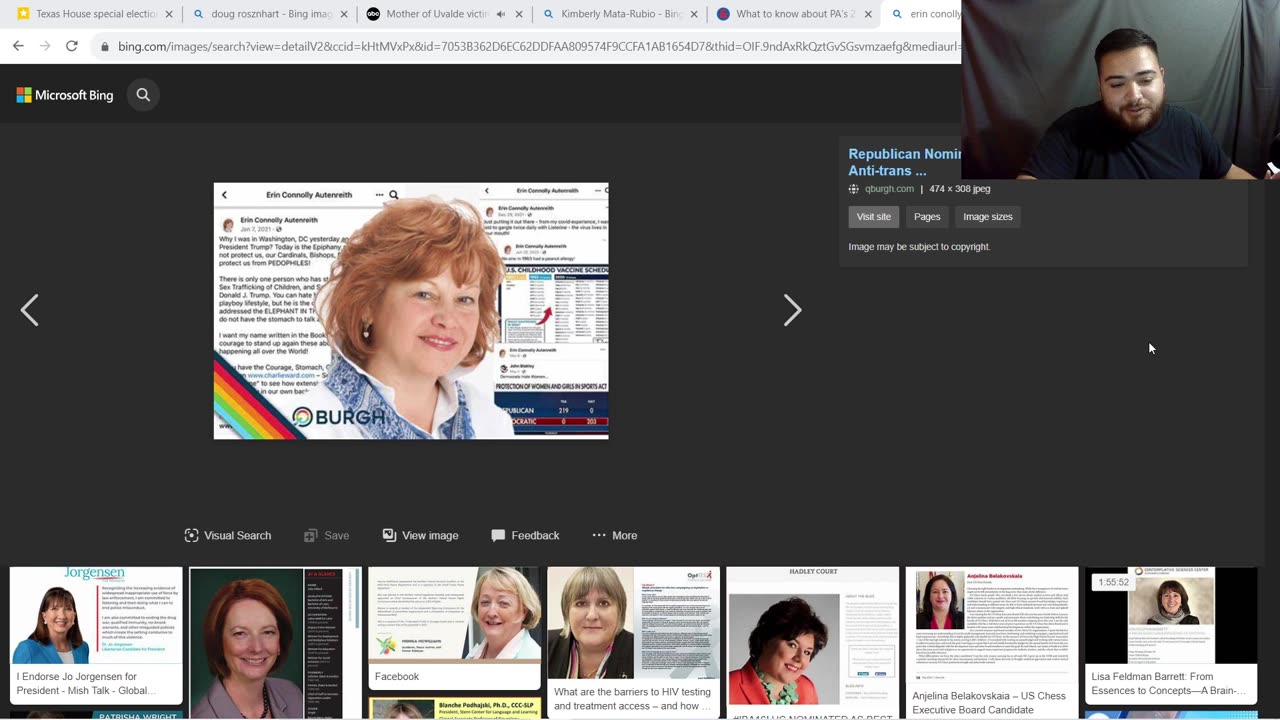Send Feedback on image
1280x720 pixels.
(525, 535)
